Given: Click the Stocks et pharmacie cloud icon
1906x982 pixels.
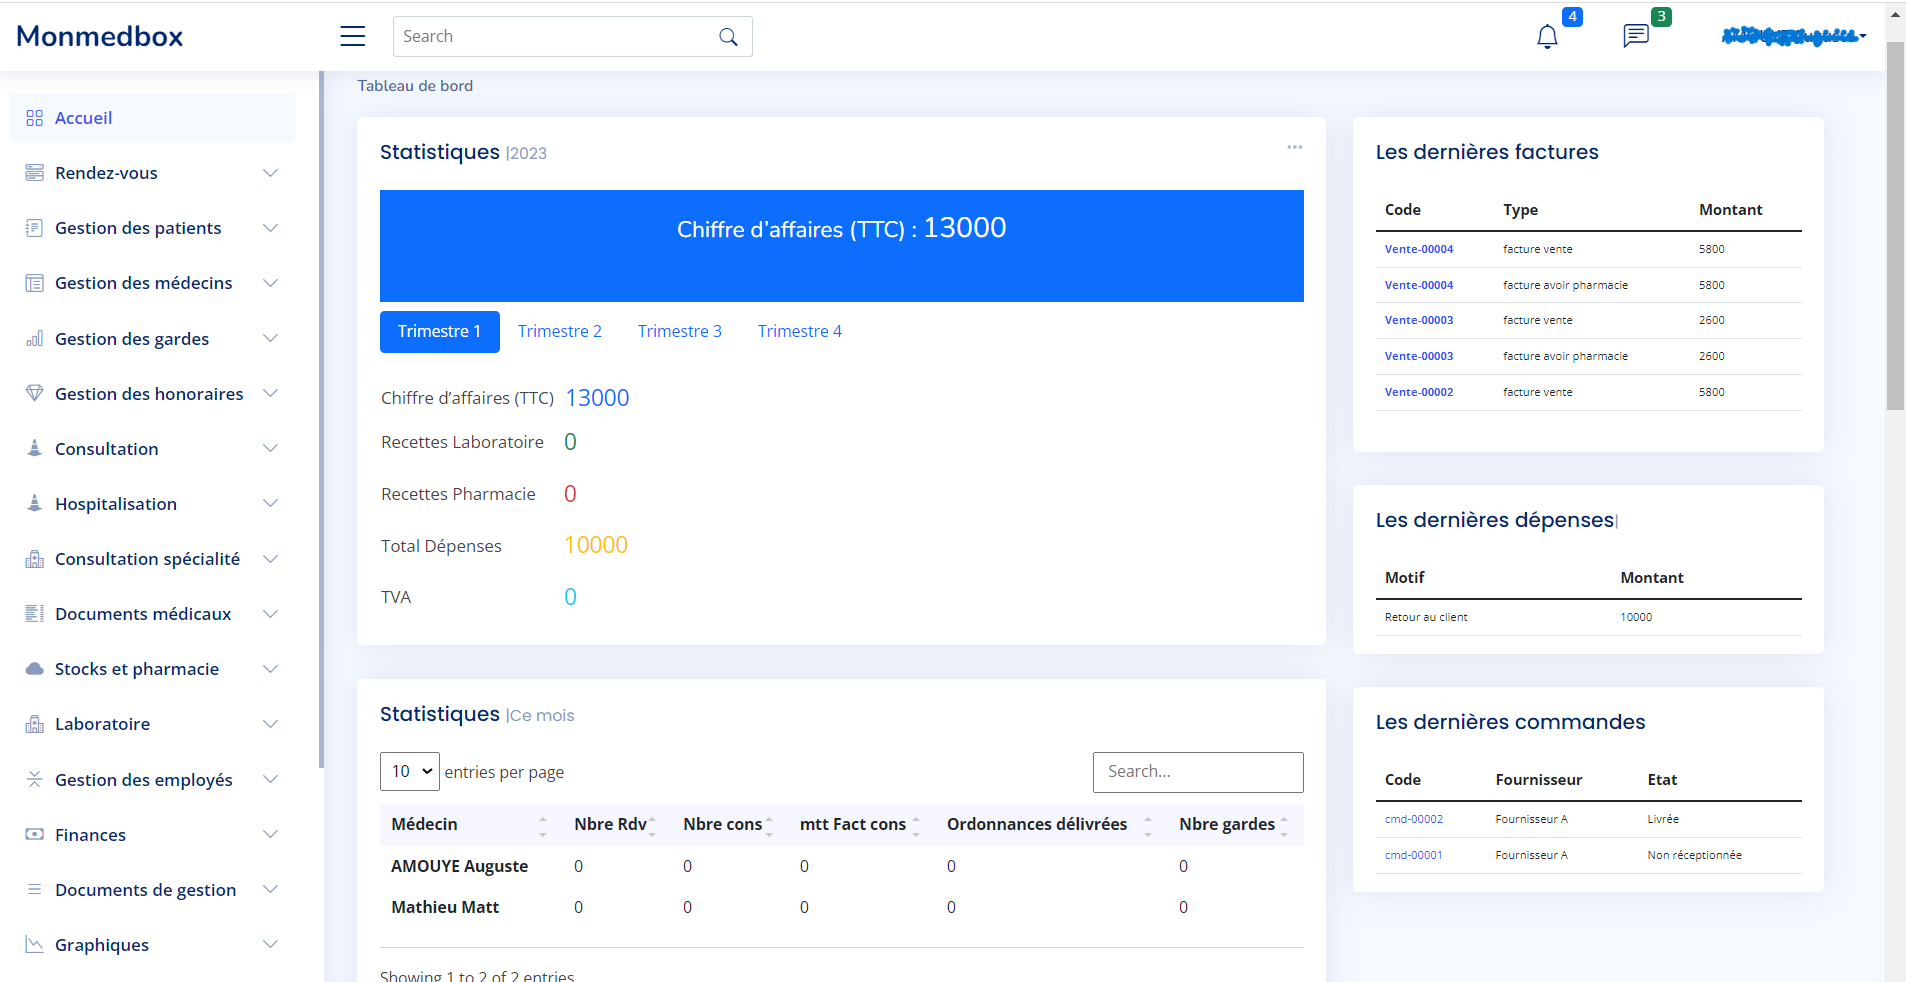Looking at the screenshot, I should (x=35, y=668).
